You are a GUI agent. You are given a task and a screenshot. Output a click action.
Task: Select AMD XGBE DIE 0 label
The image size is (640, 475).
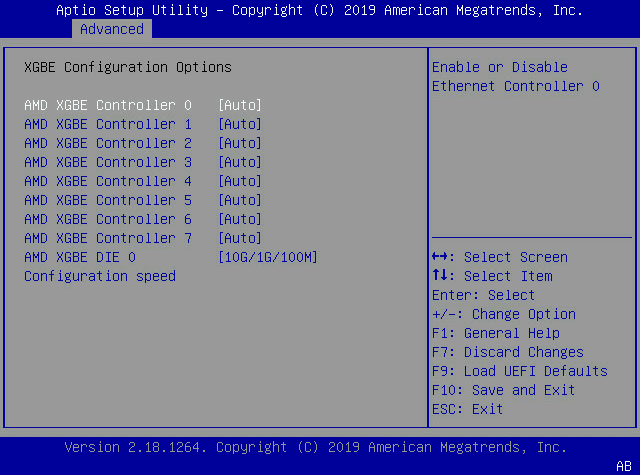click(80, 257)
